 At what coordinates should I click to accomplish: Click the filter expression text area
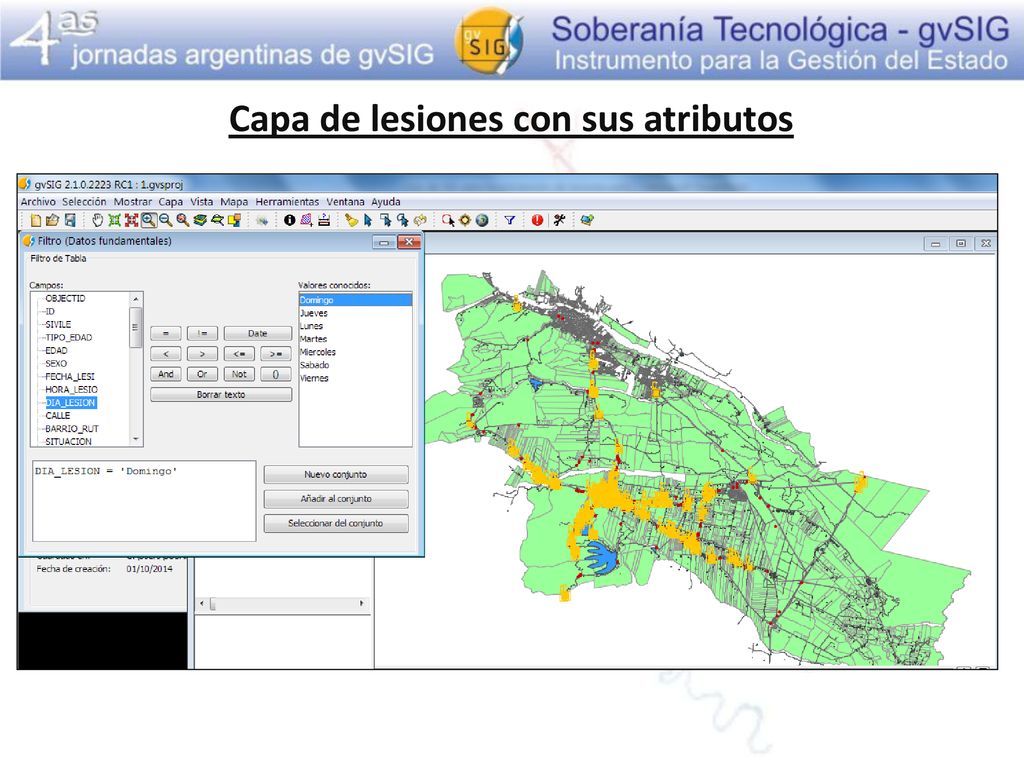[x=144, y=501]
